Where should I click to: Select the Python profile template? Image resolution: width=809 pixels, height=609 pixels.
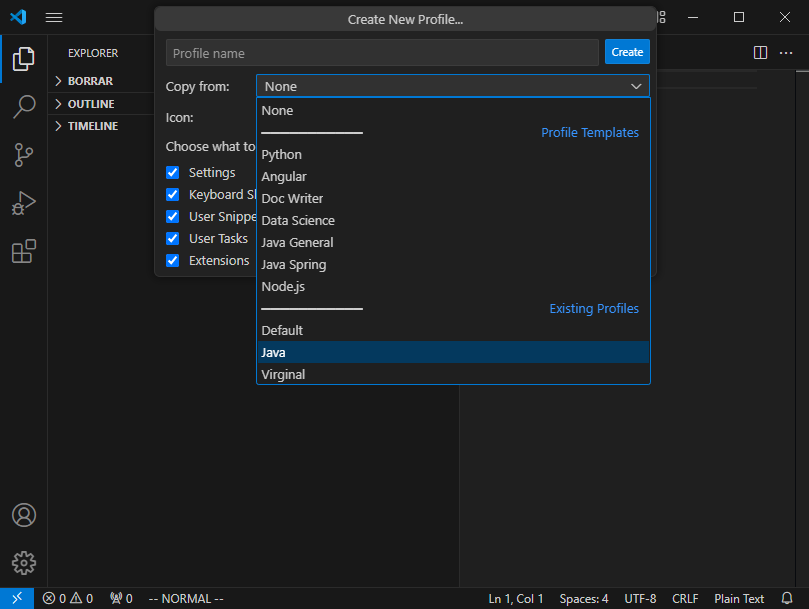coord(453,154)
